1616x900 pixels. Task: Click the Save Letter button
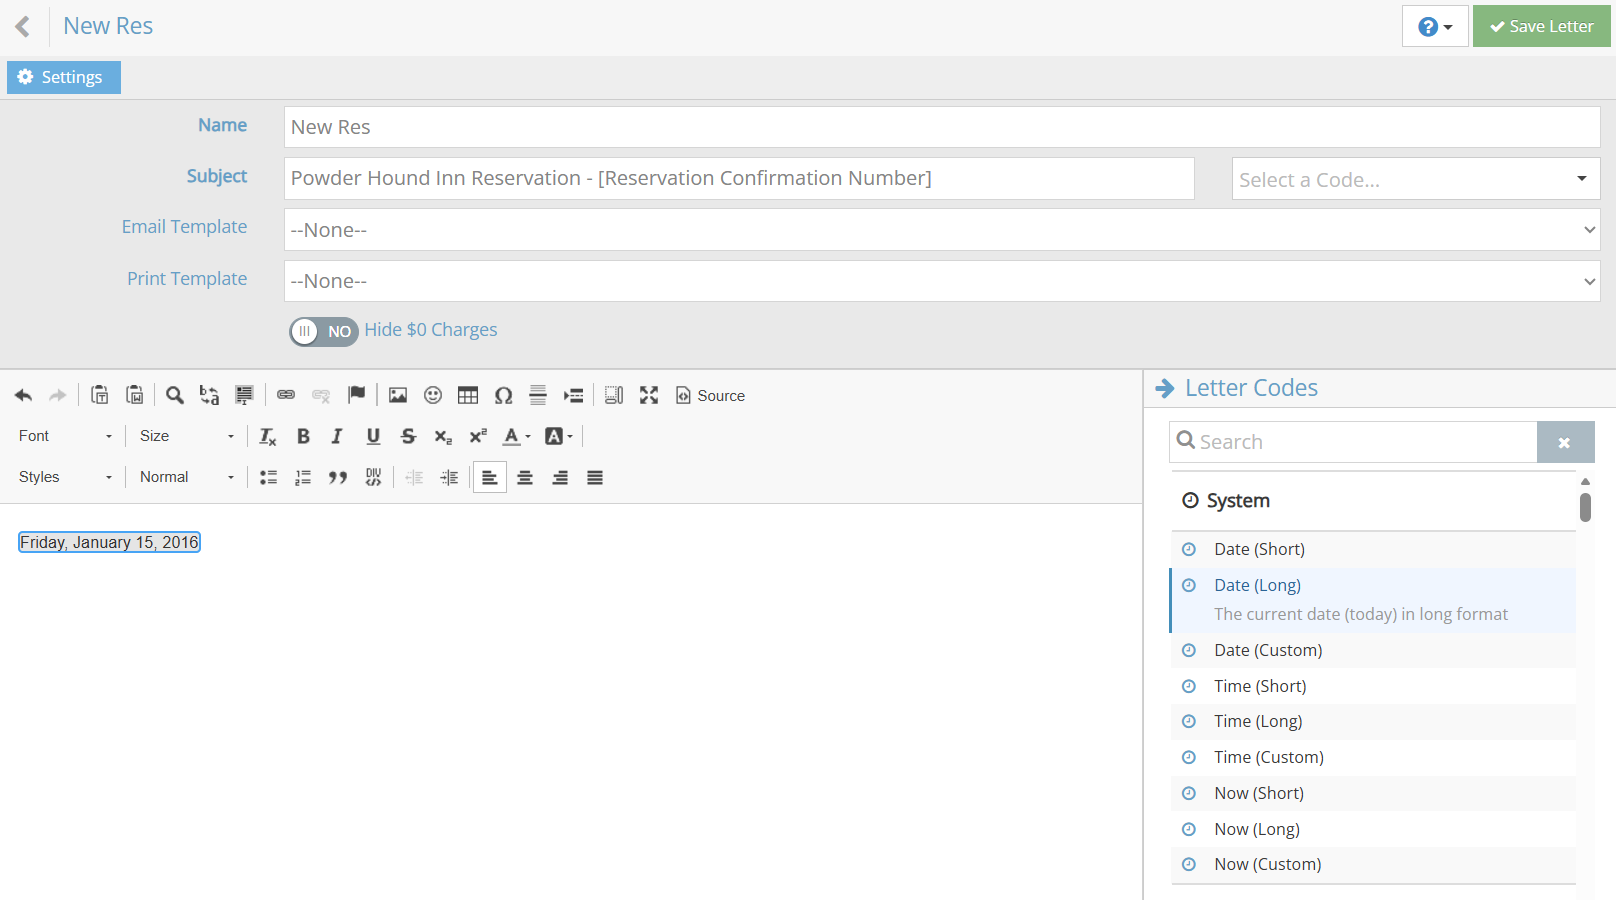pyautogui.click(x=1541, y=27)
